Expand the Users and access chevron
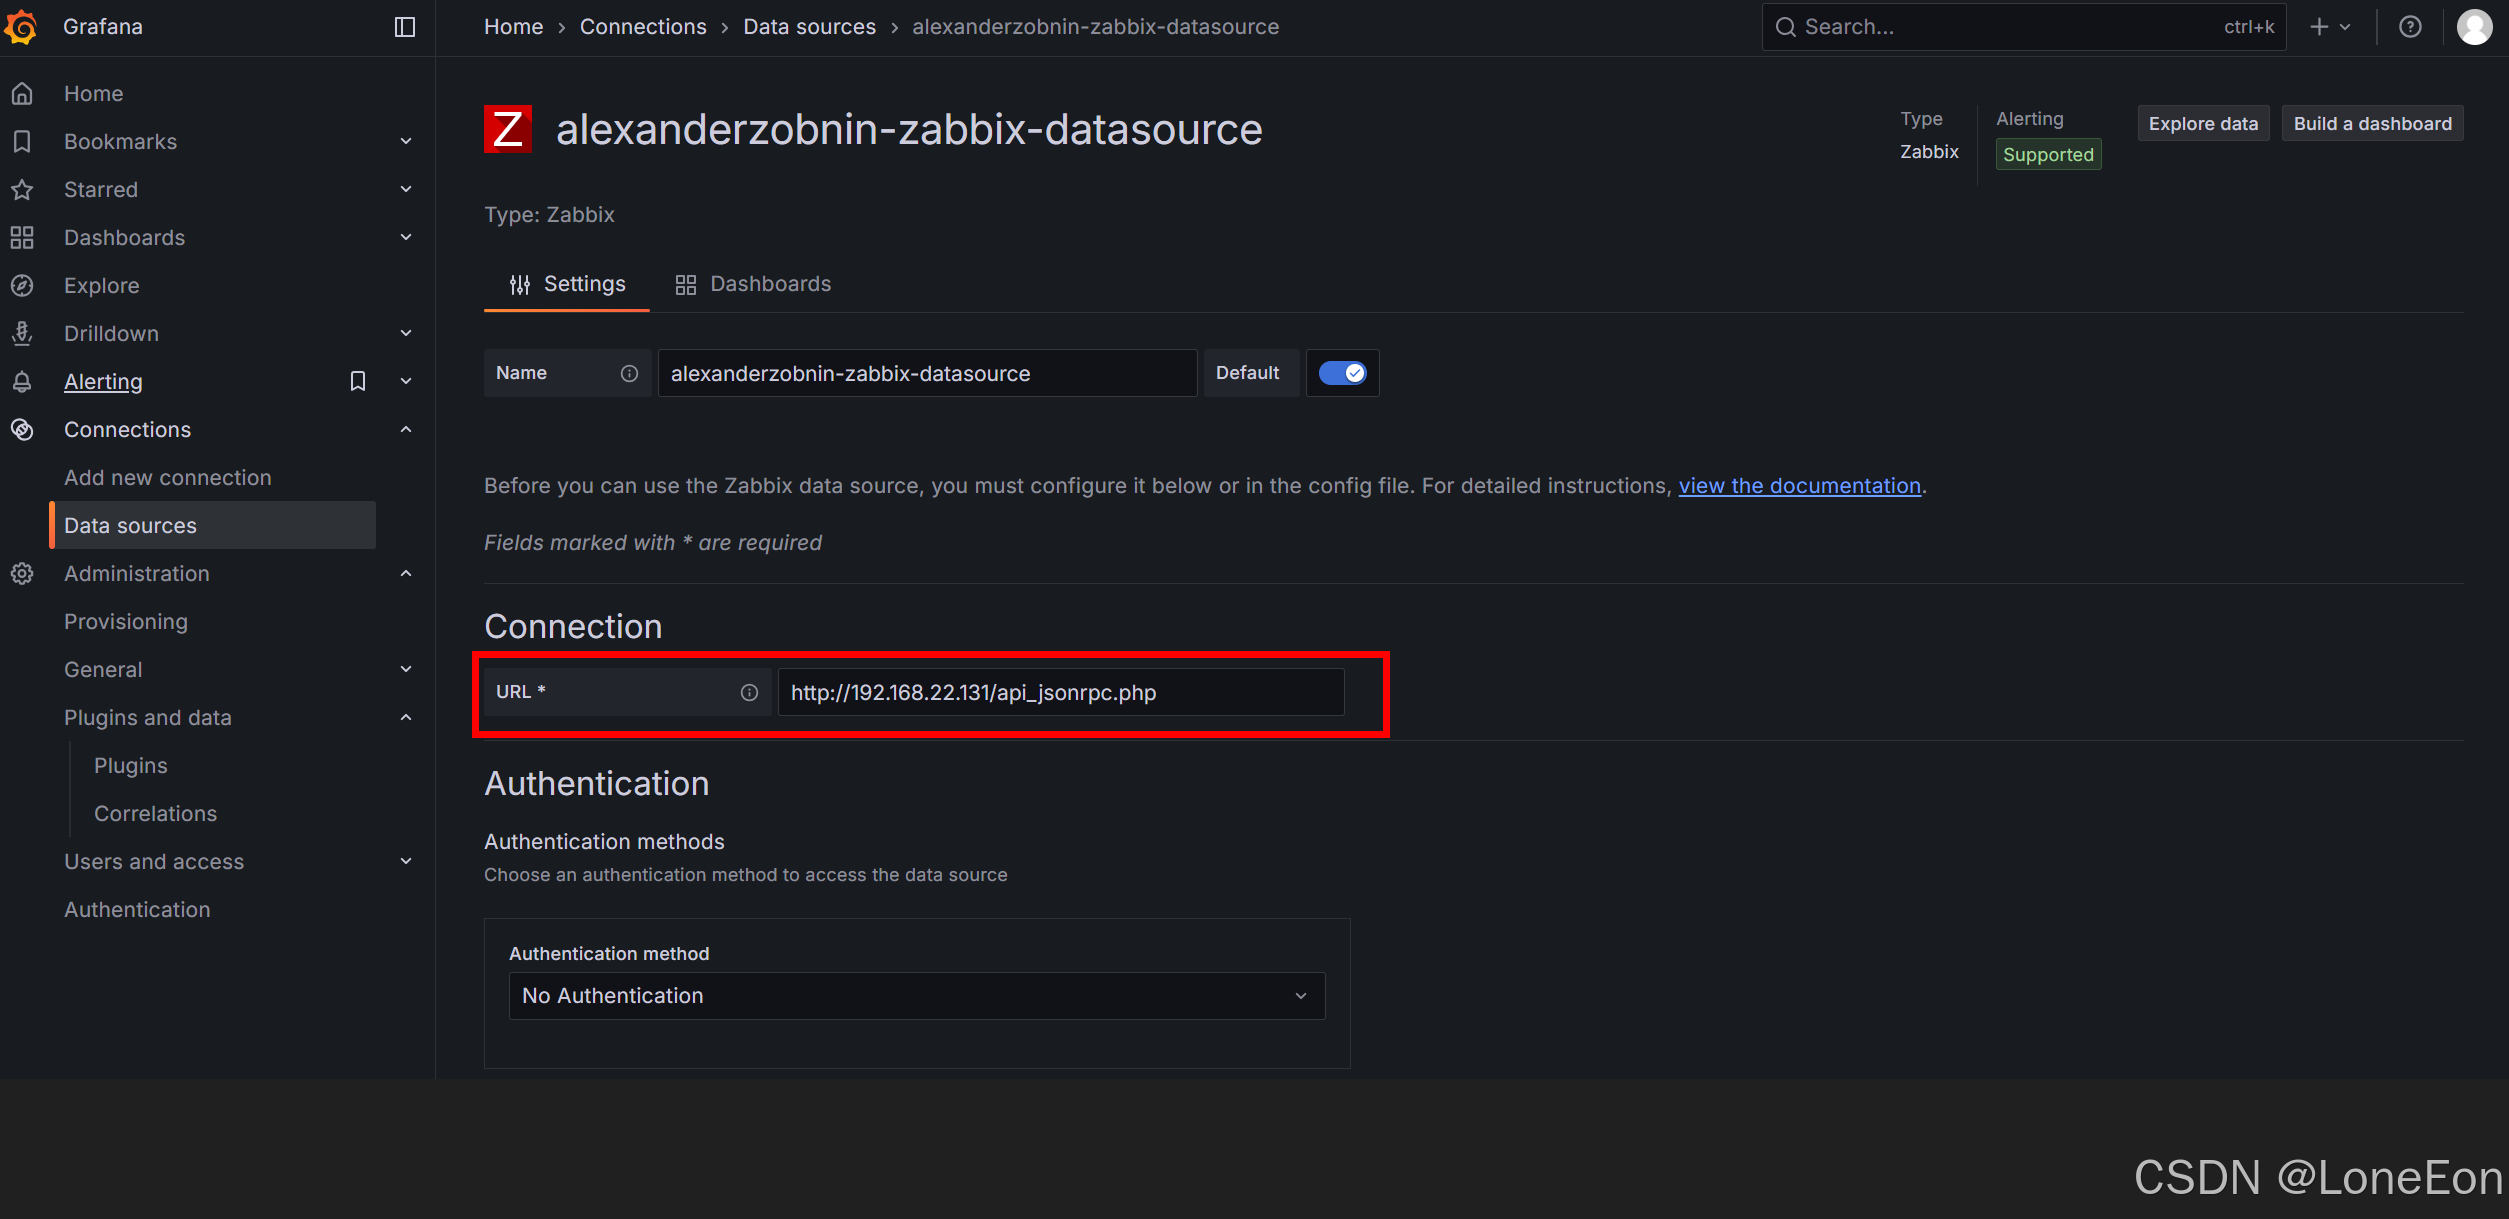The image size is (2509, 1219). coord(406,861)
